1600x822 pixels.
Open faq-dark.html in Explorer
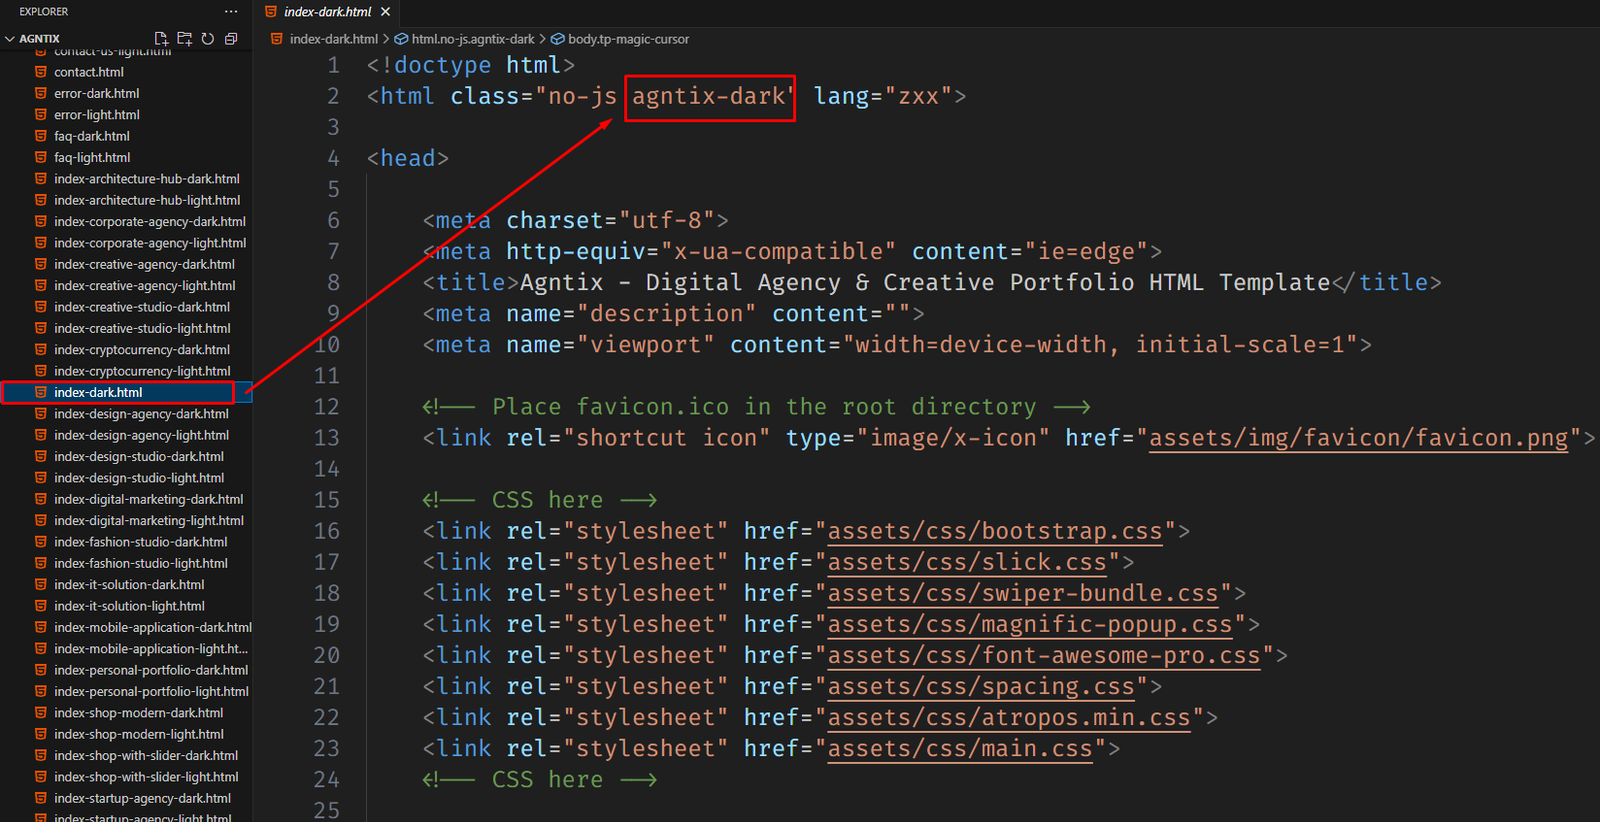pos(92,136)
